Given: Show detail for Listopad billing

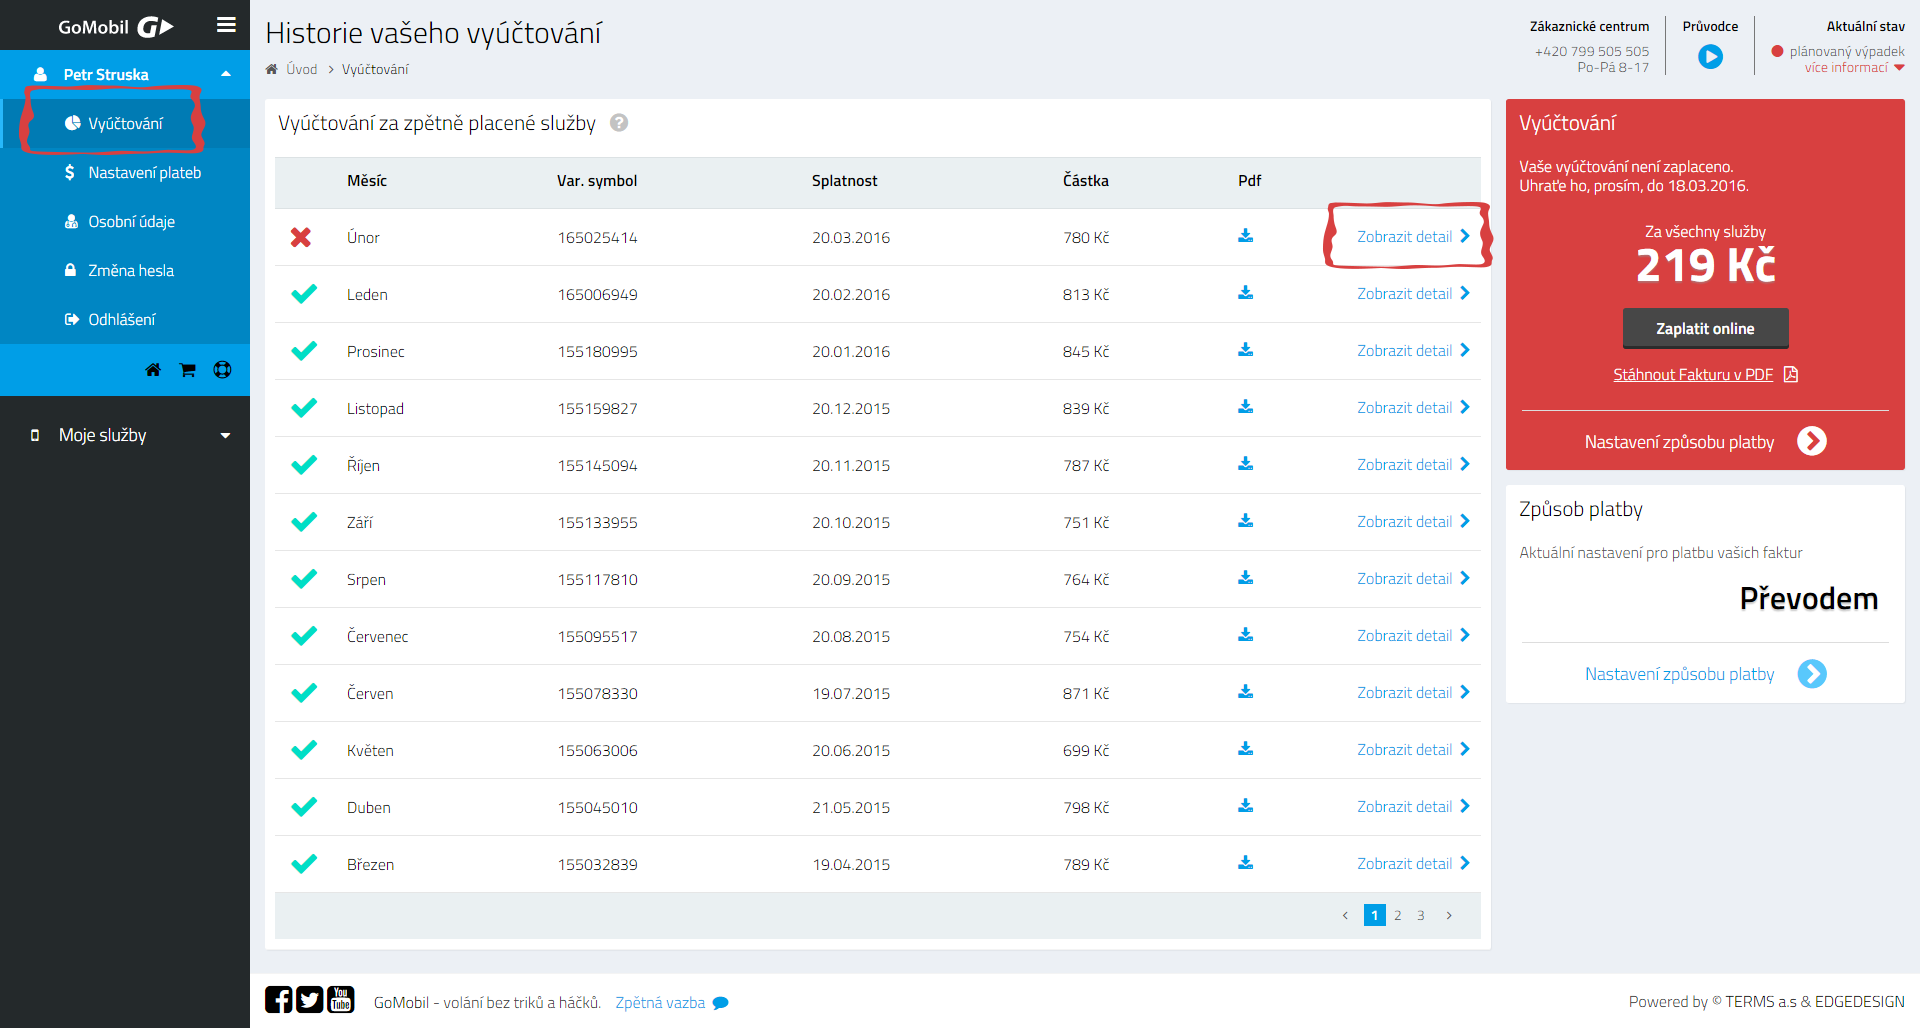Looking at the screenshot, I should pos(1413,407).
